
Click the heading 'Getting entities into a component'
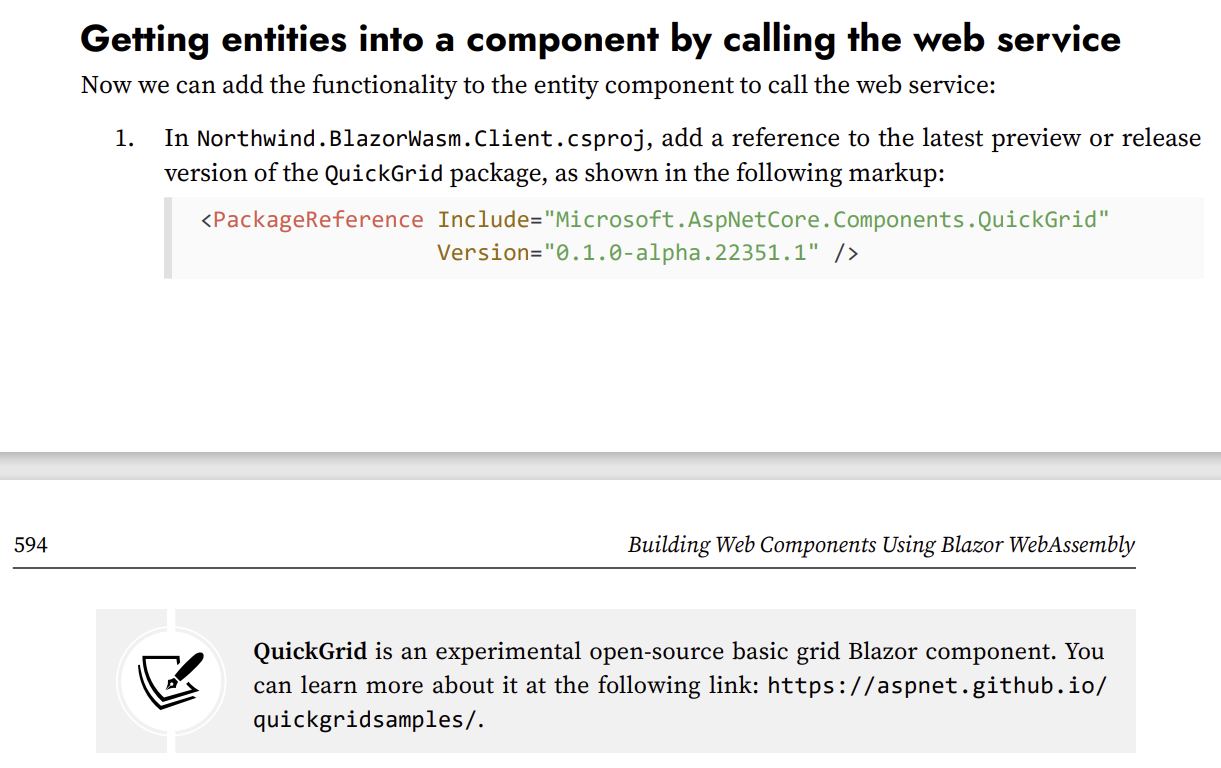600,39
